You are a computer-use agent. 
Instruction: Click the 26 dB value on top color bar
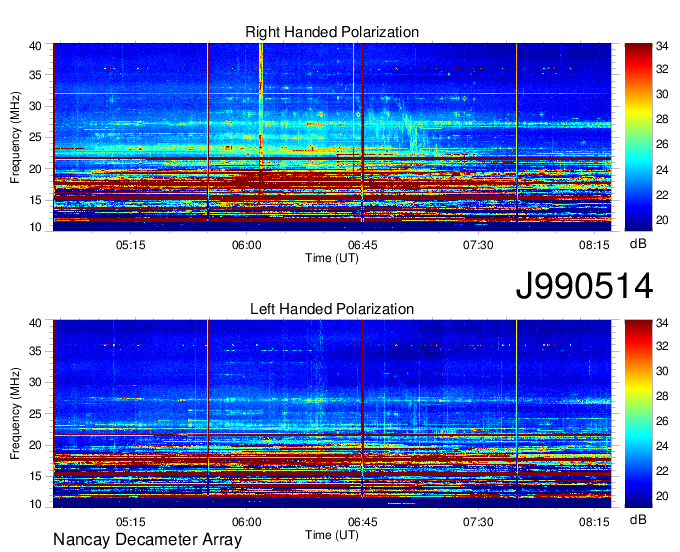tap(662, 144)
